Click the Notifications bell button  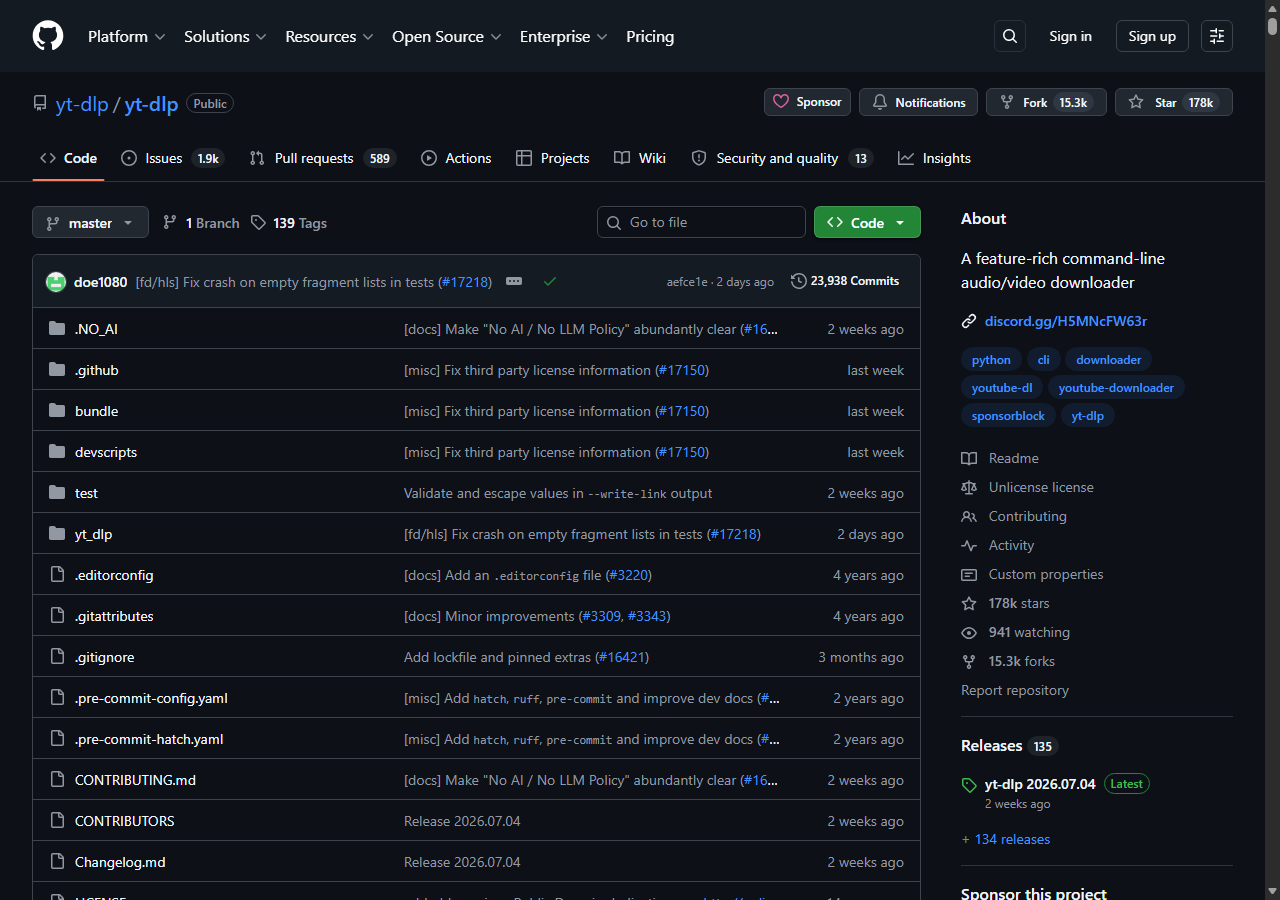[x=919, y=102]
